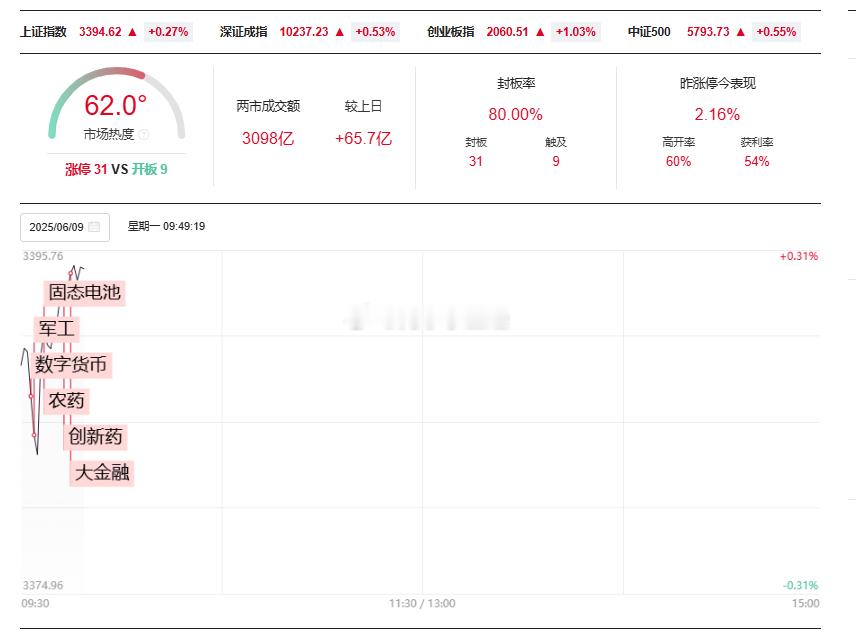Viewport: 856px width, 633px height.
Task: Click the 创新药 sector tag on chart
Action: pos(95,437)
